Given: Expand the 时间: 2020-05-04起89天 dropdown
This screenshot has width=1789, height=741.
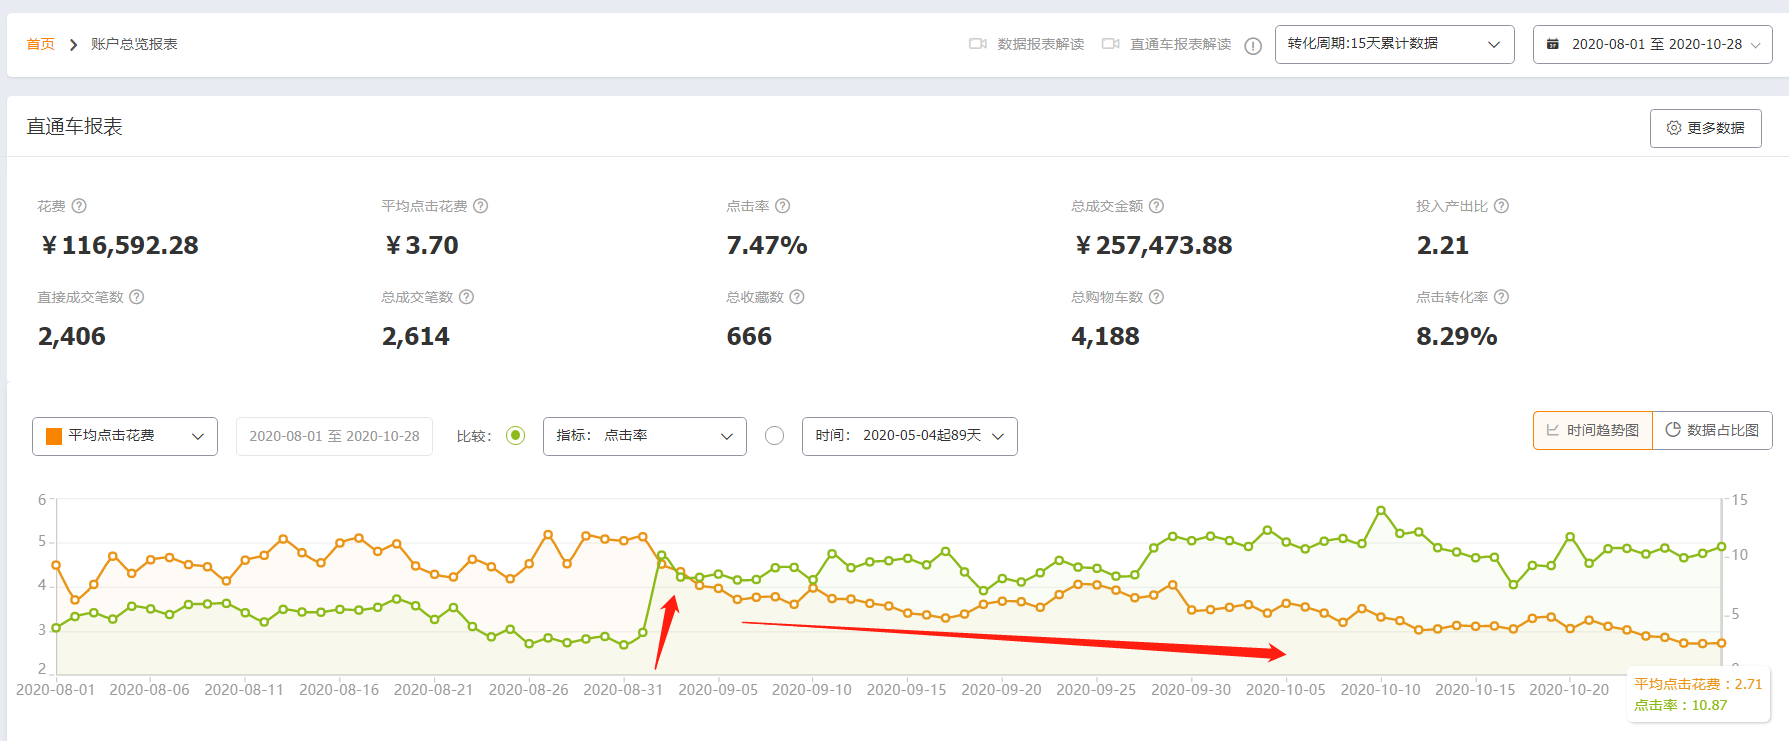Looking at the screenshot, I should [x=910, y=436].
